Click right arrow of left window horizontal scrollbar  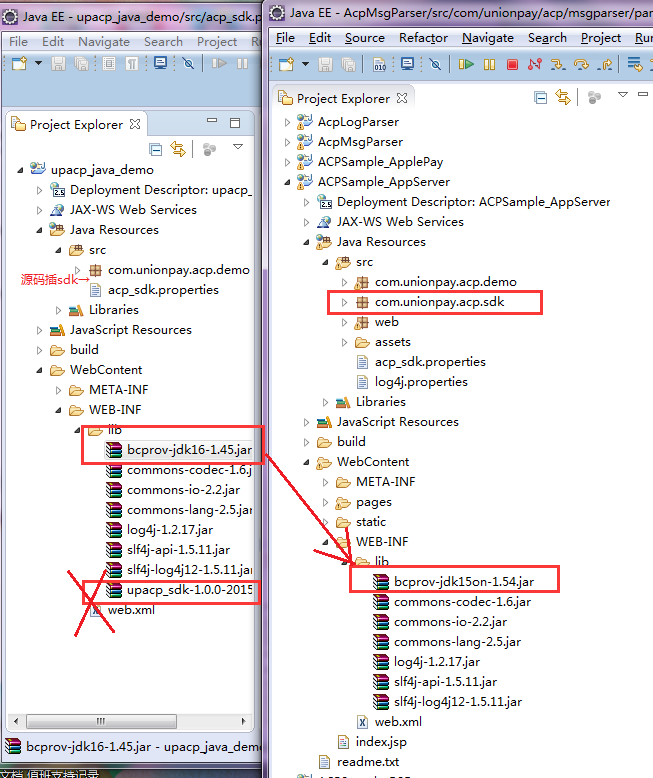pyautogui.click(x=243, y=721)
